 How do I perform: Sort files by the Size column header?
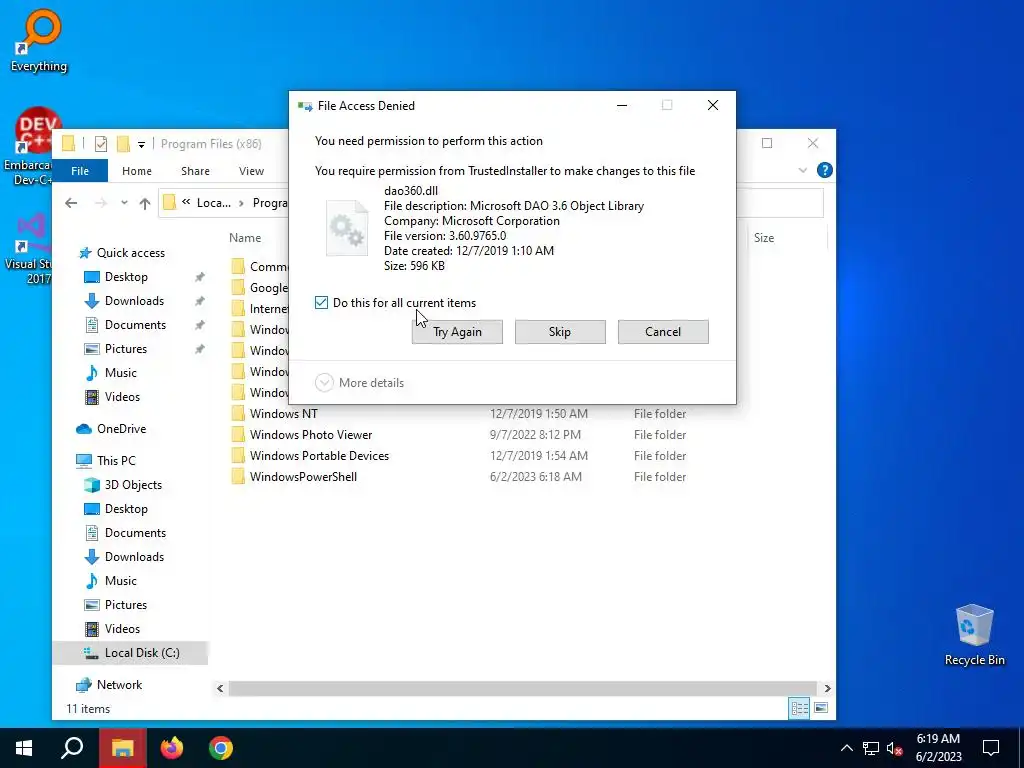coord(764,238)
